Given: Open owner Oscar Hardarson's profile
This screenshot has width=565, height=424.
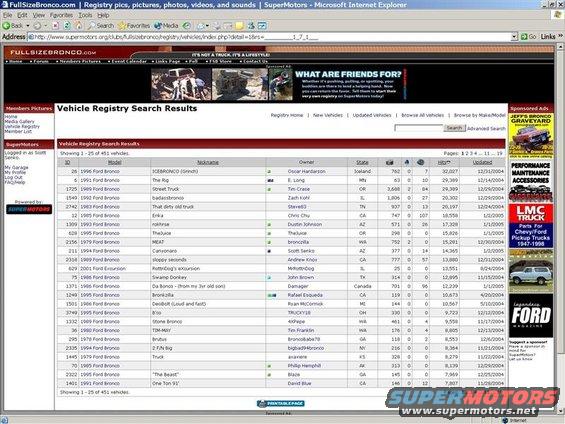Looking at the screenshot, I should tap(307, 171).
